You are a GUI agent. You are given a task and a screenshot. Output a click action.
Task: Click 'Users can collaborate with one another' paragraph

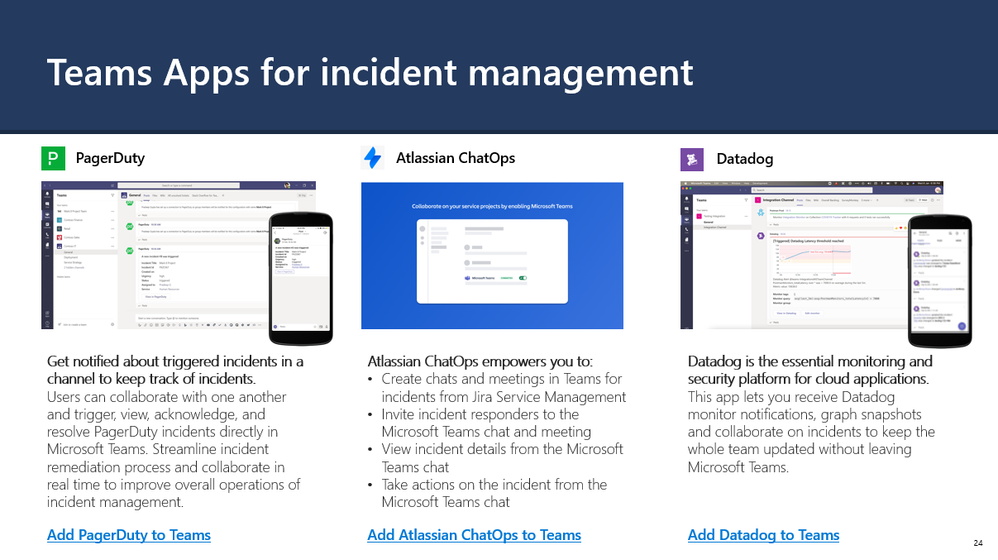[173, 449]
